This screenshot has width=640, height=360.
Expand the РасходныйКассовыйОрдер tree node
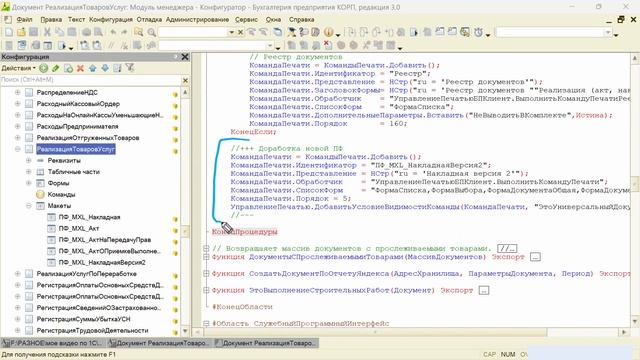18,104
